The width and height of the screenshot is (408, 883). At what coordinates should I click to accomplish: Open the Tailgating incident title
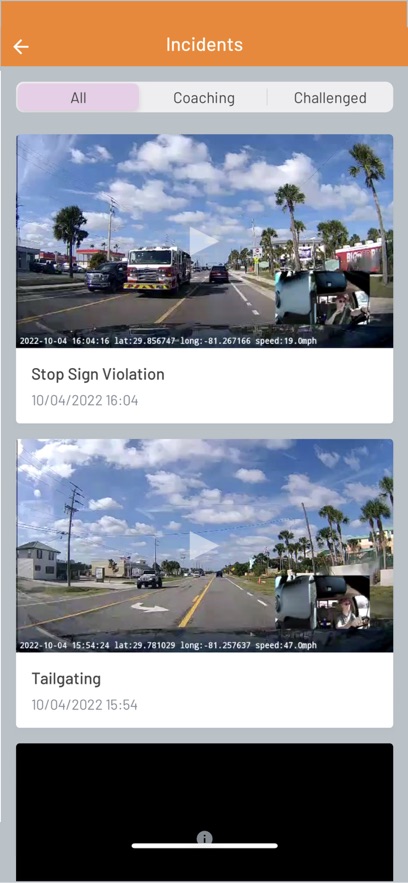[66, 679]
